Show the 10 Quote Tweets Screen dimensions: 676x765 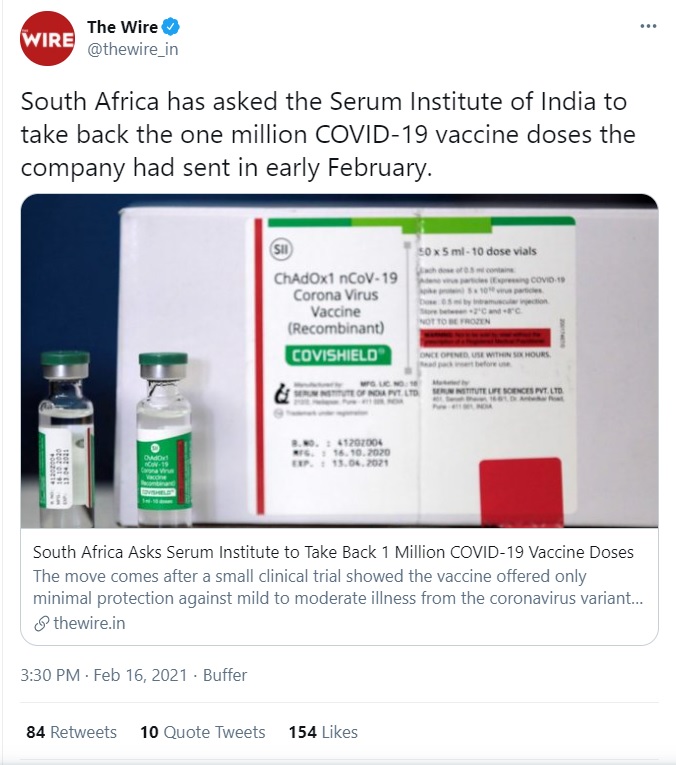[202, 732]
